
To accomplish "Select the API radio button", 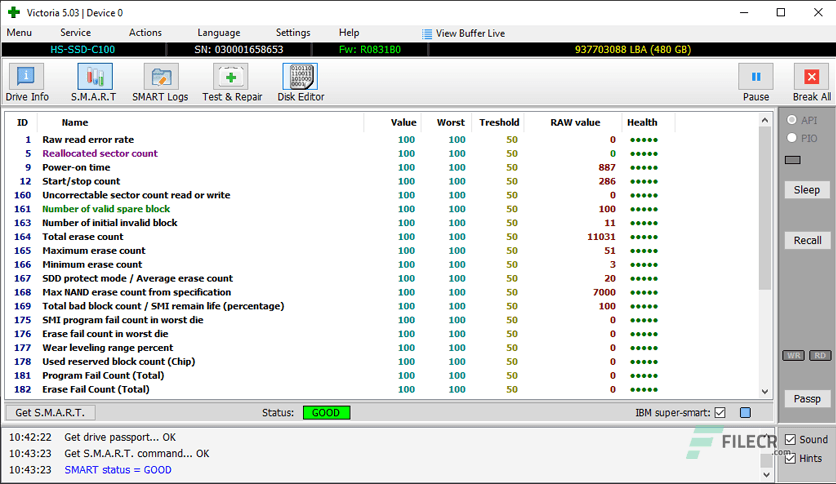I will pos(792,120).
